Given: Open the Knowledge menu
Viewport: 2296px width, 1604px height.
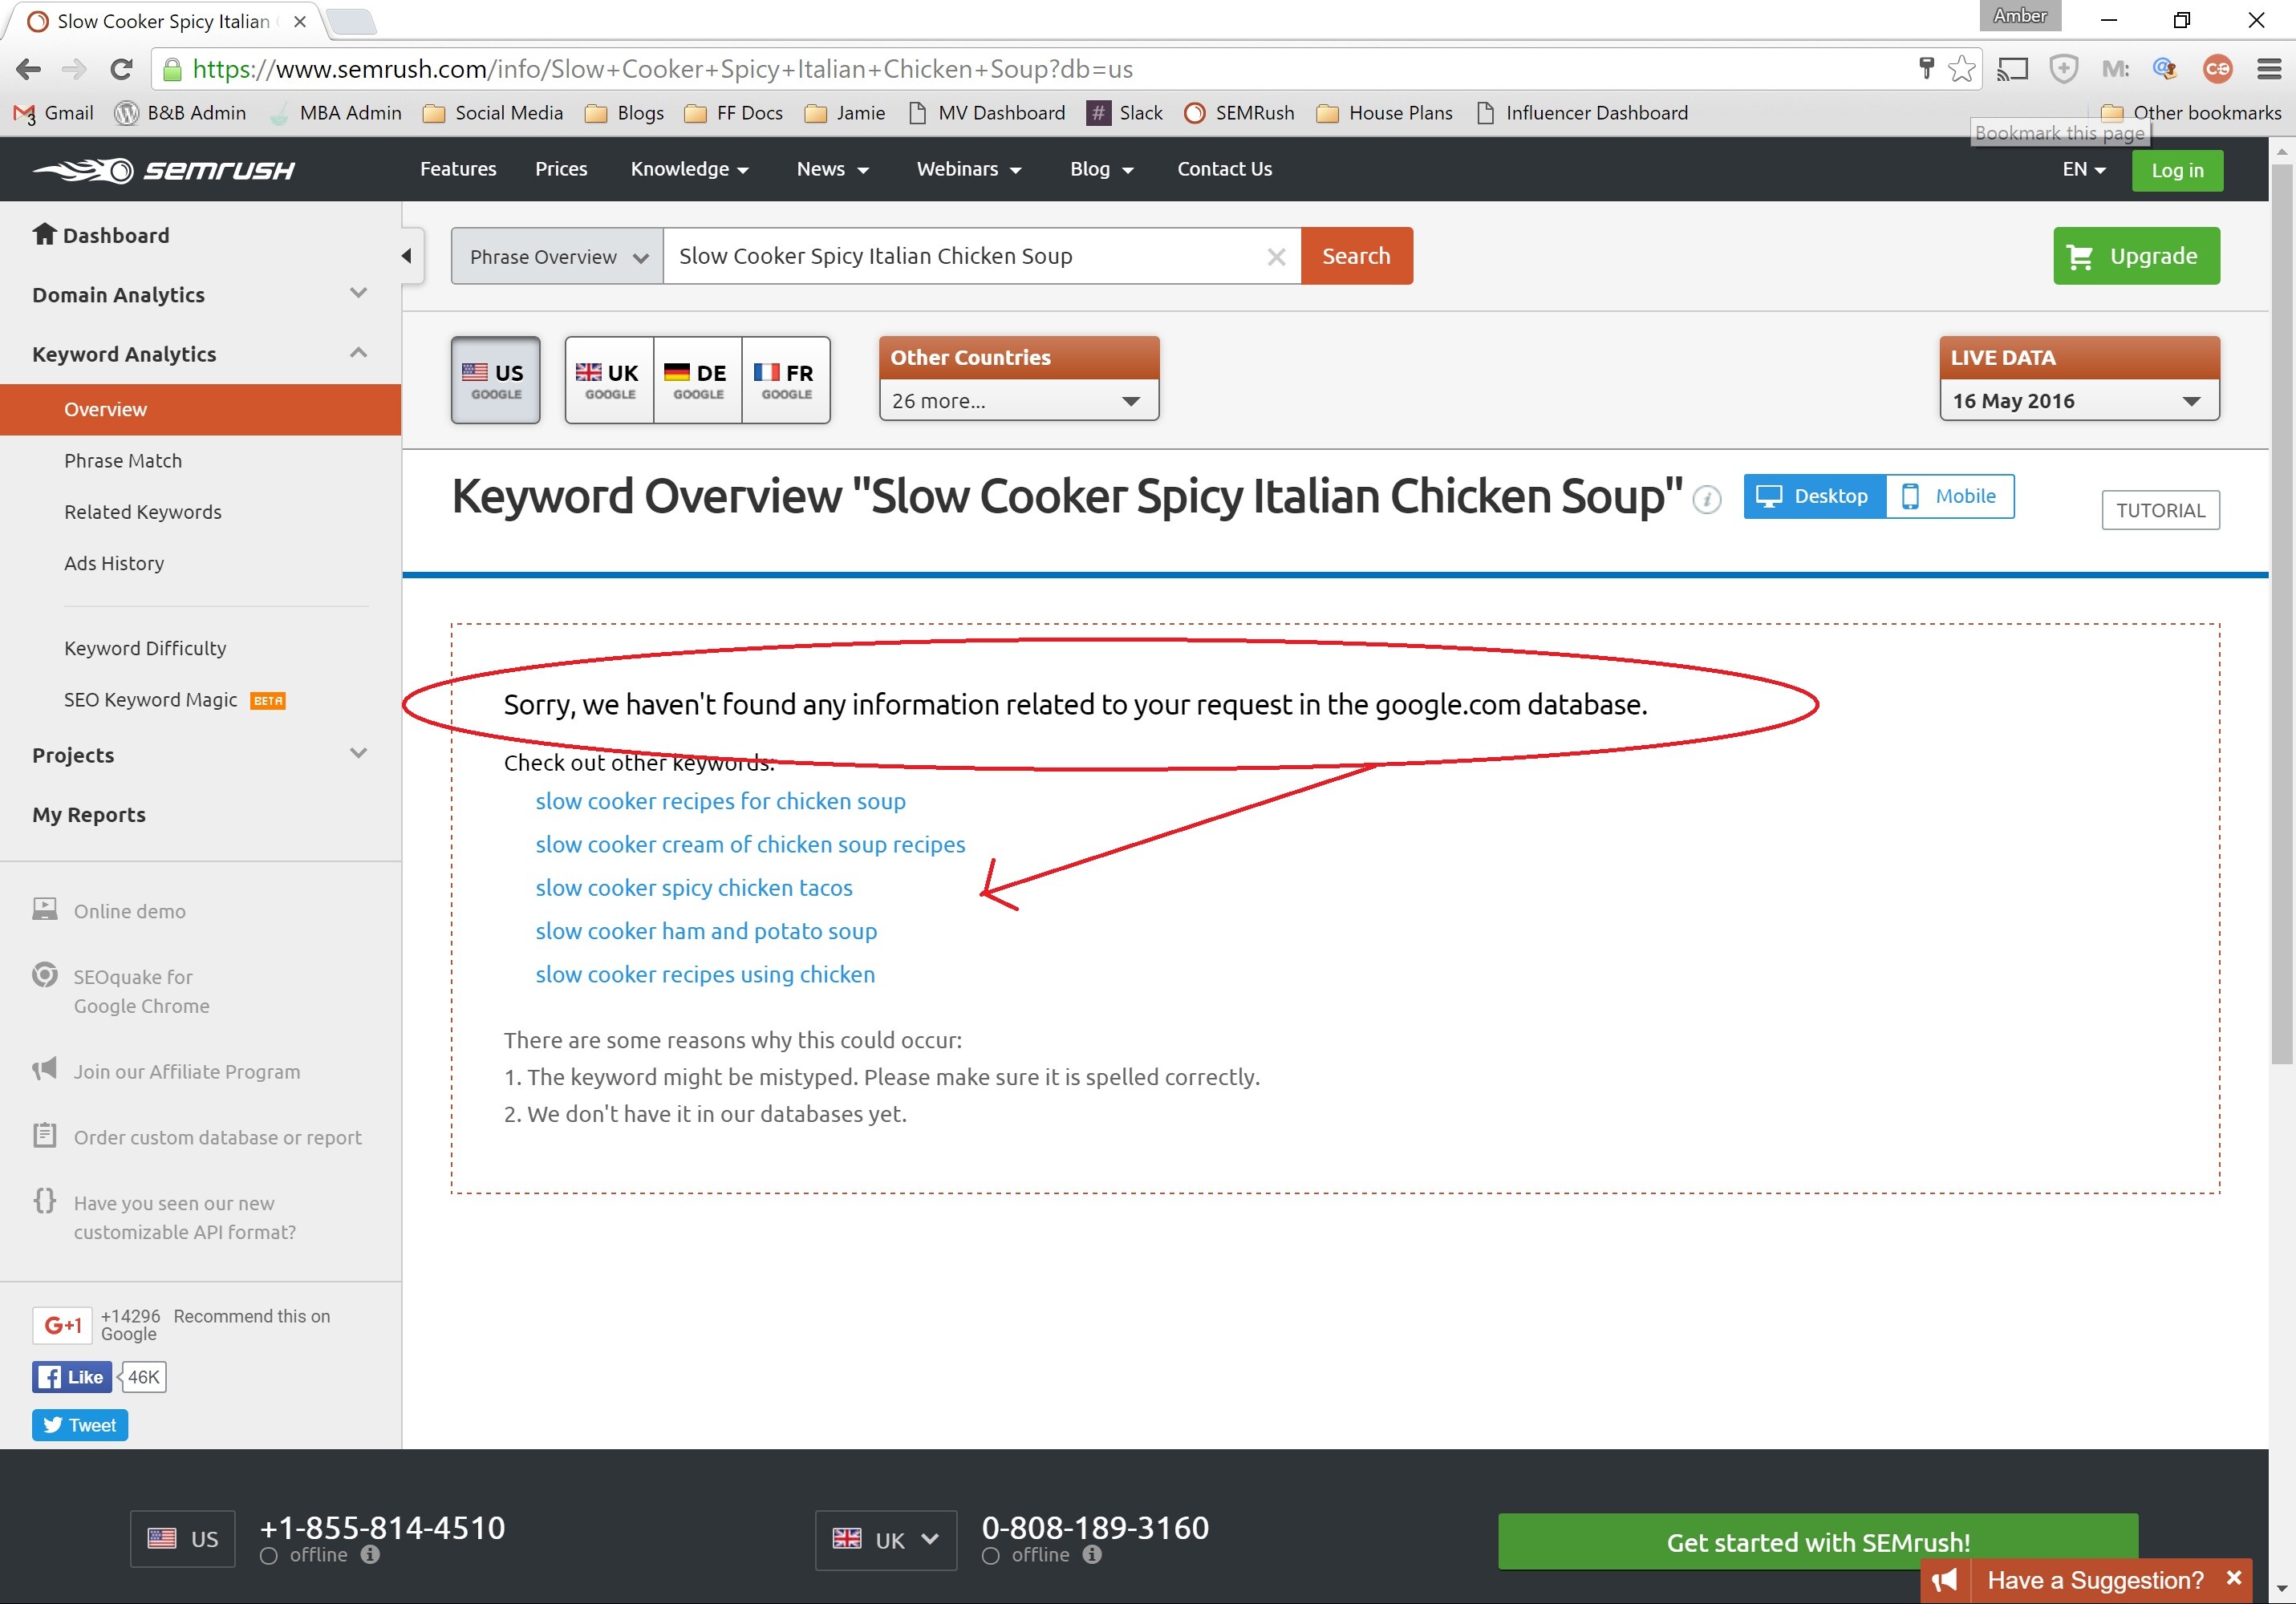Looking at the screenshot, I should pyautogui.click(x=689, y=169).
